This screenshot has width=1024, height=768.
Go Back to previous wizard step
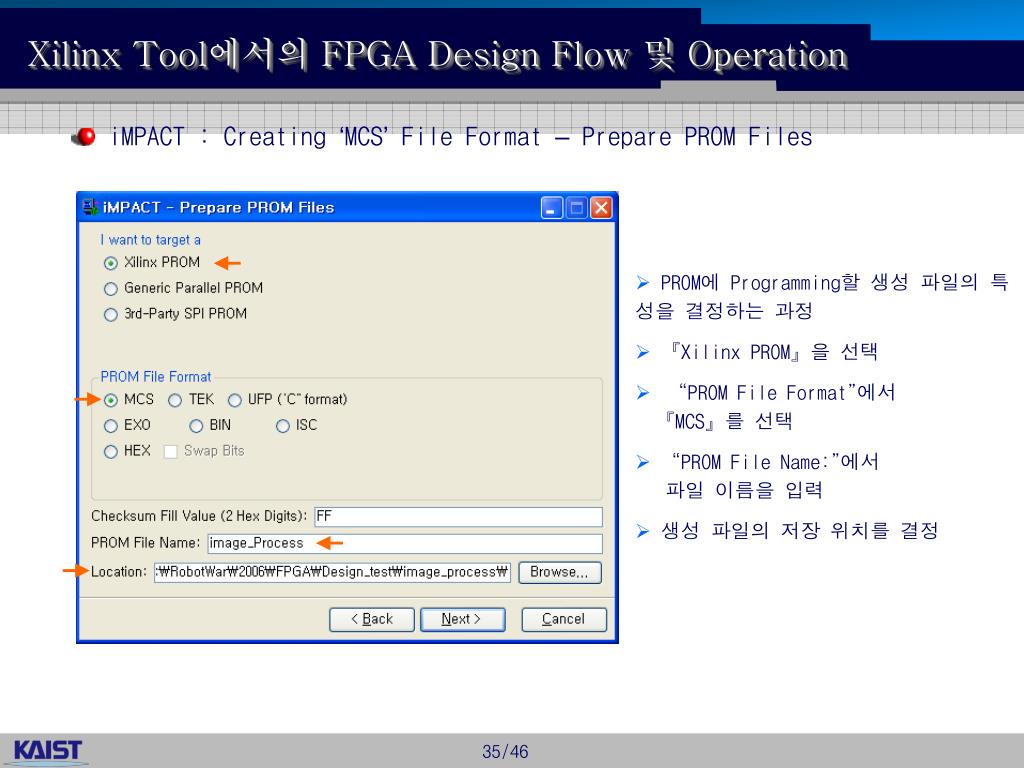372,619
